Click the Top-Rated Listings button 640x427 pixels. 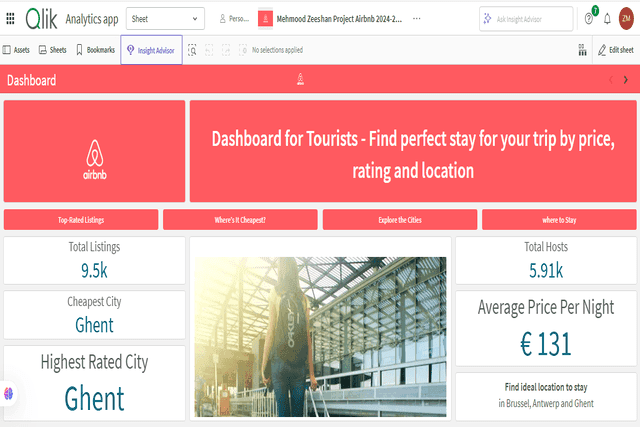tap(81, 220)
